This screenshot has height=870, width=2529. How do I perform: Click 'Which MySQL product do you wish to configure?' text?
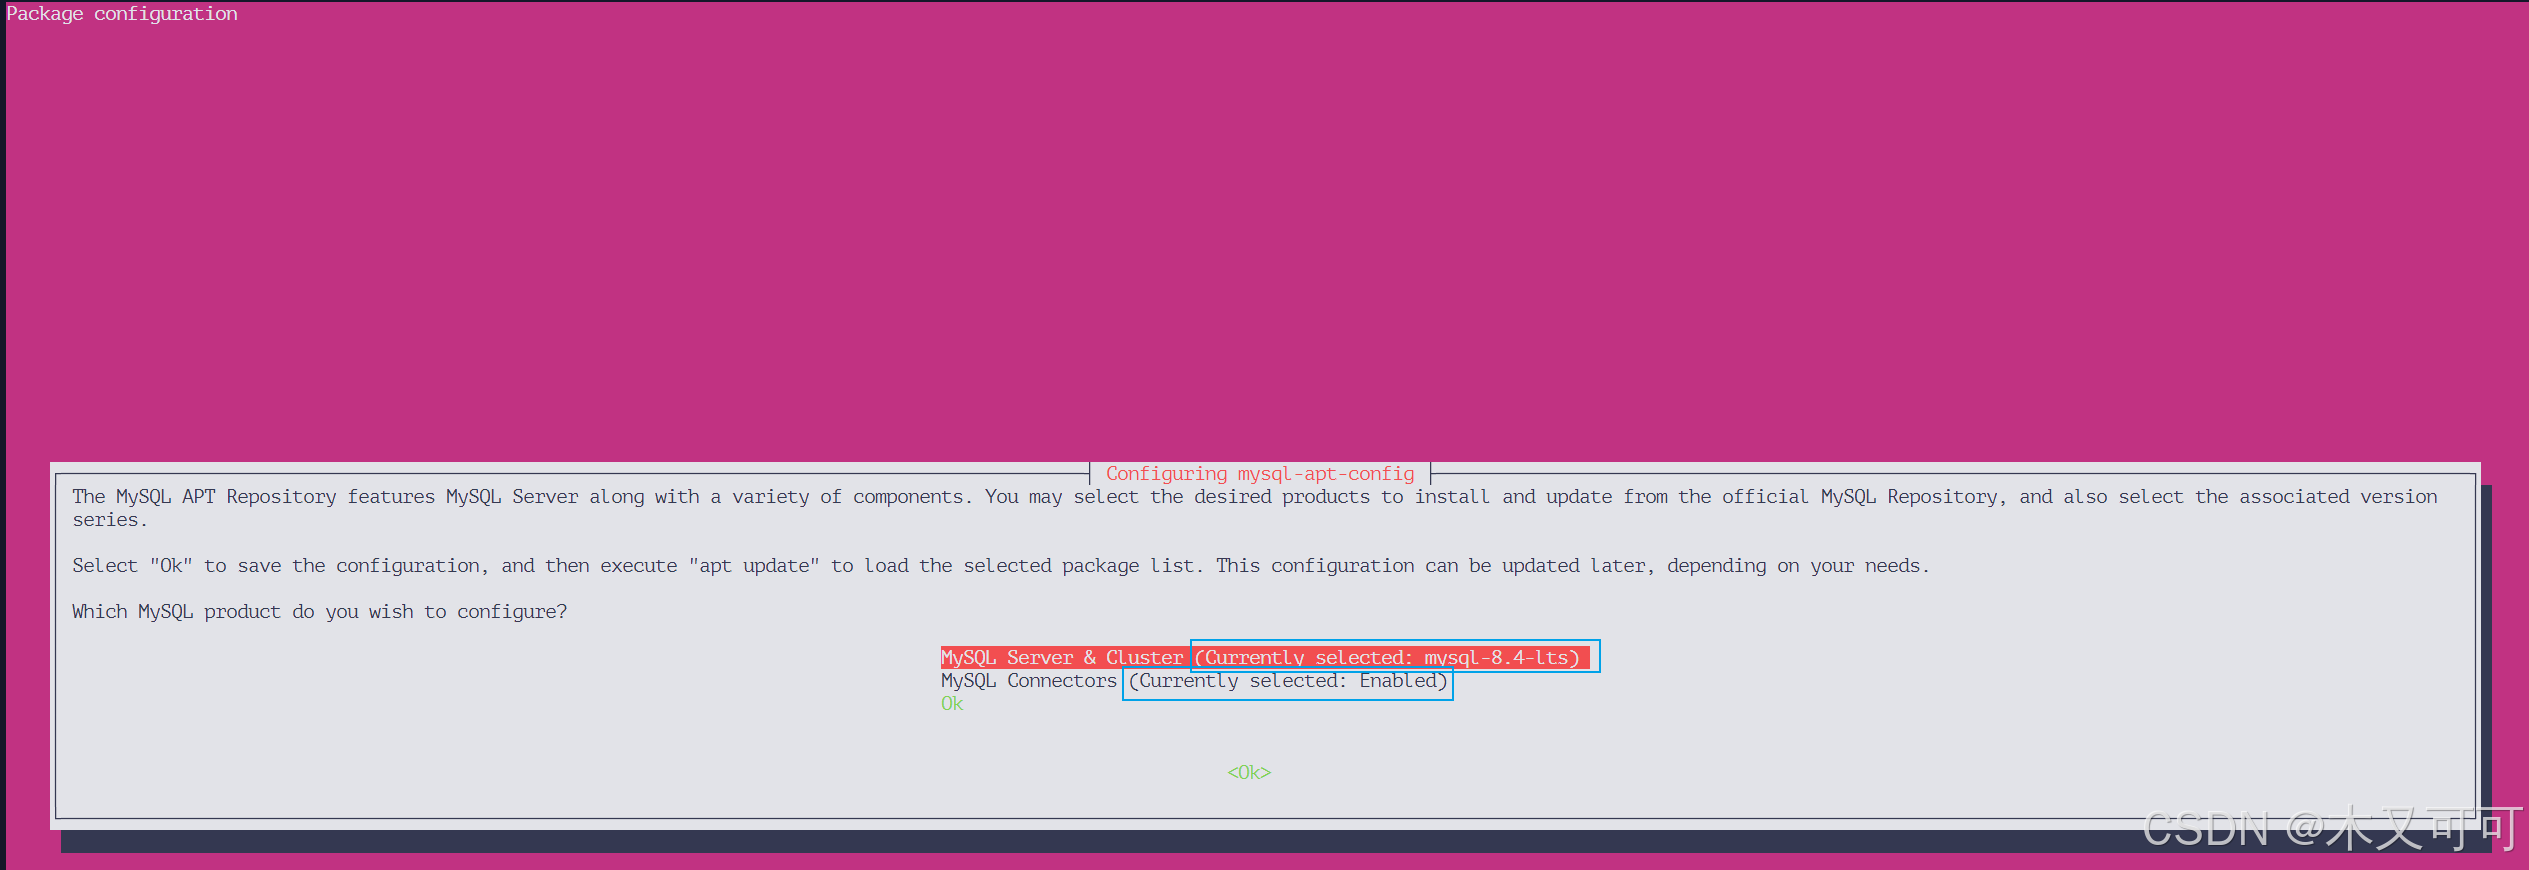click(x=319, y=612)
